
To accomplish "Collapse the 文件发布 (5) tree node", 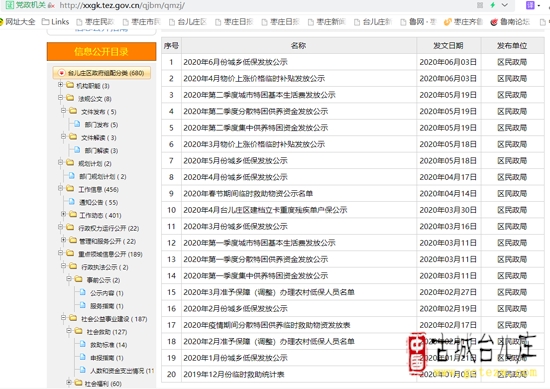I will point(63,110).
